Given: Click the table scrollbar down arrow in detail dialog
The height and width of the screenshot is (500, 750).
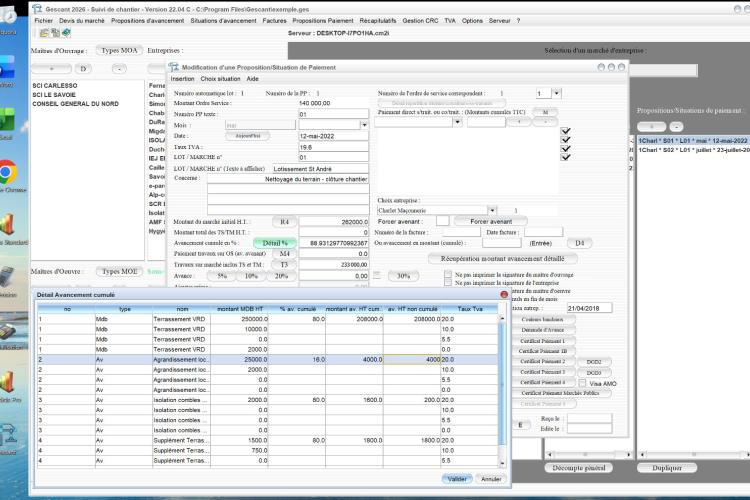Looking at the screenshot, I should [x=502, y=463].
